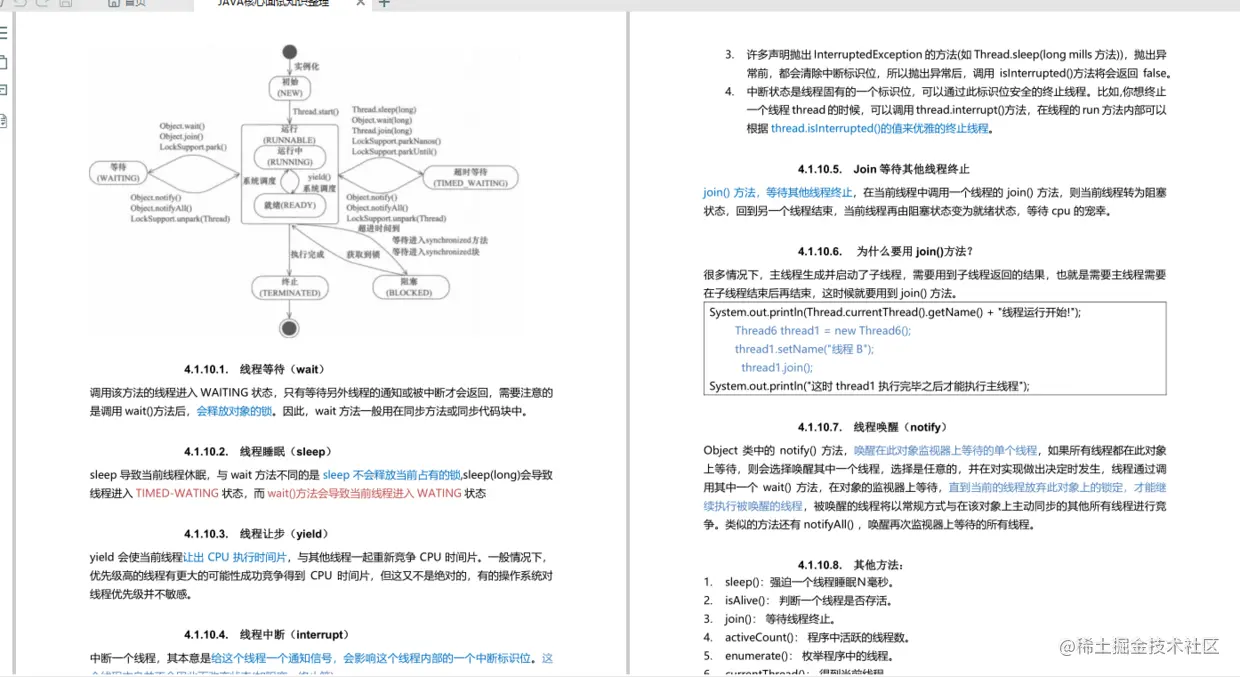Viewport: 1240px width, 677px height.
Task: Click heading 4.1.10.5. Join 等待其他线程终止
Action: pos(883,169)
